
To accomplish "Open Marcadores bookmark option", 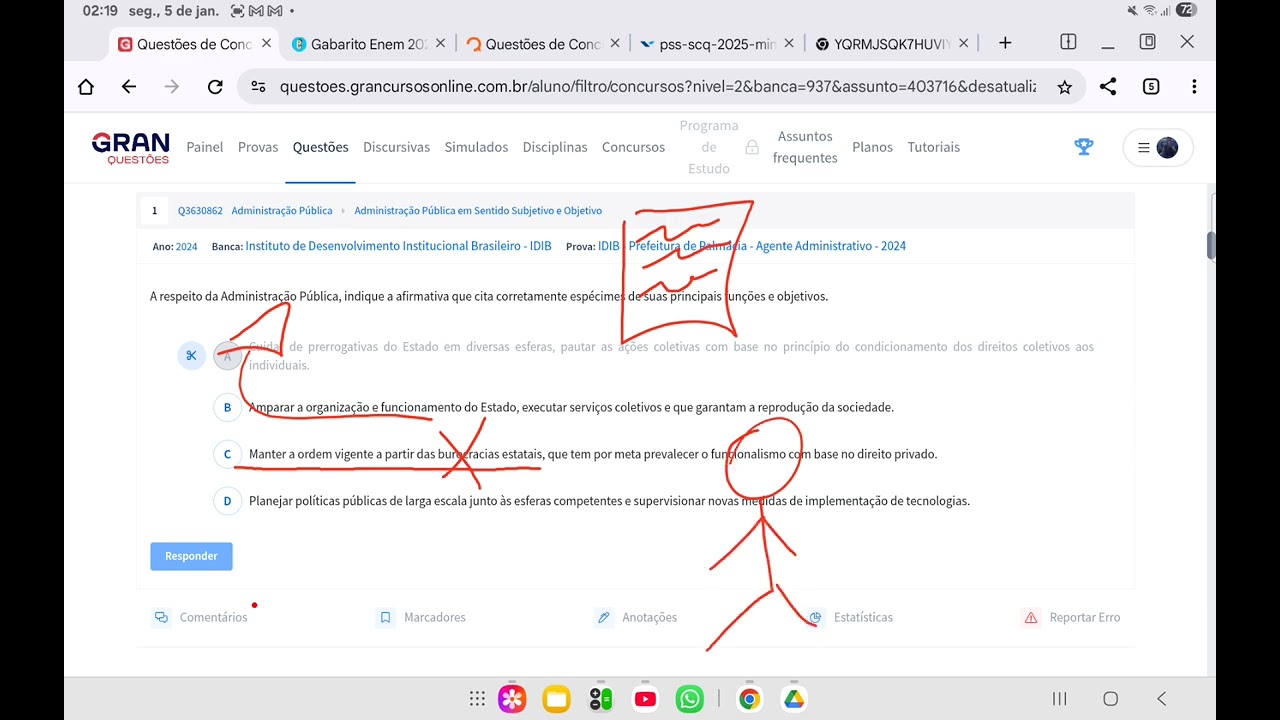I will click(421, 617).
